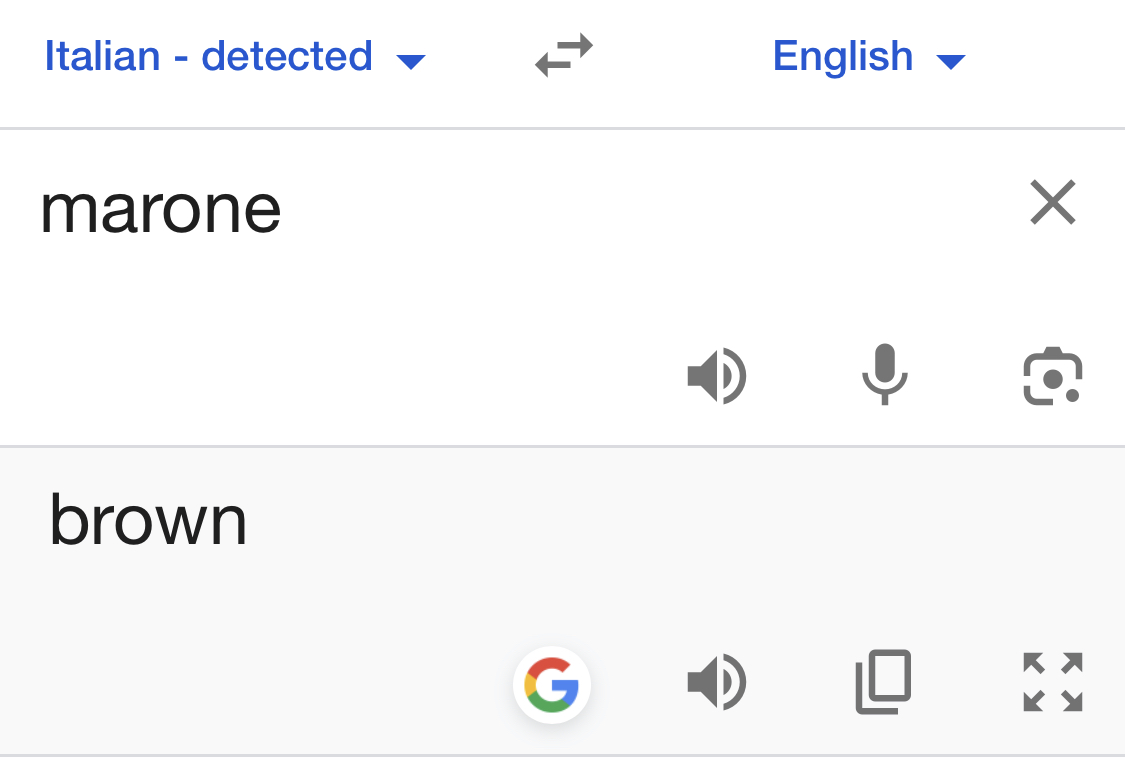Click the 'English' label text
This screenshot has height=766, width=1125.
pyautogui.click(x=842, y=56)
